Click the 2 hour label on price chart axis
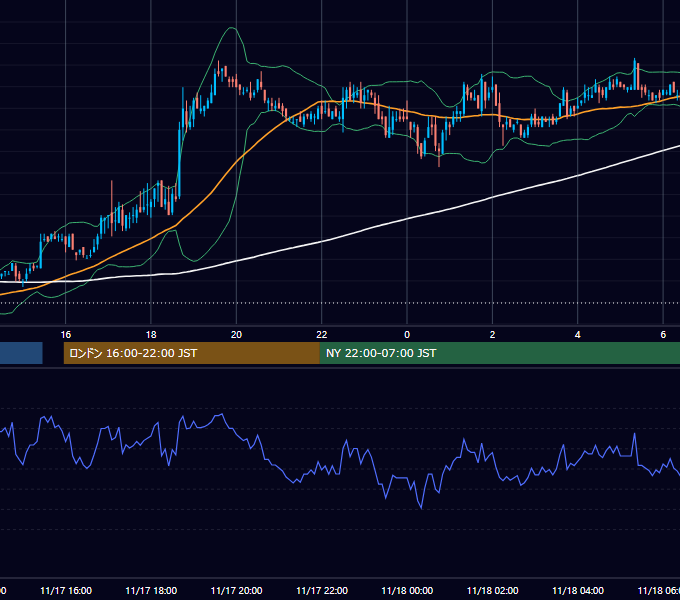The image size is (680, 600). [492, 335]
